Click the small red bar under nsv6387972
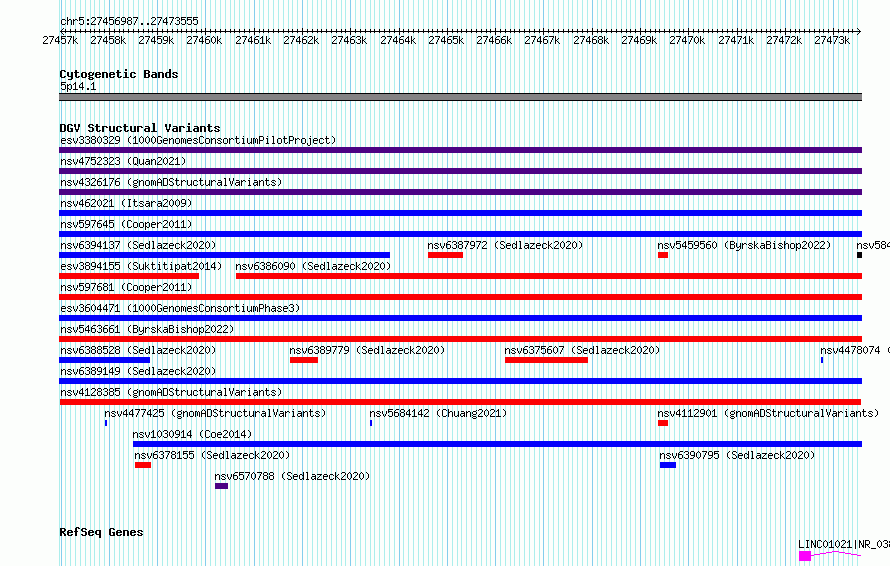Image resolution: width=890 pixels, height=566 pixels. click(x=446, y=255)
